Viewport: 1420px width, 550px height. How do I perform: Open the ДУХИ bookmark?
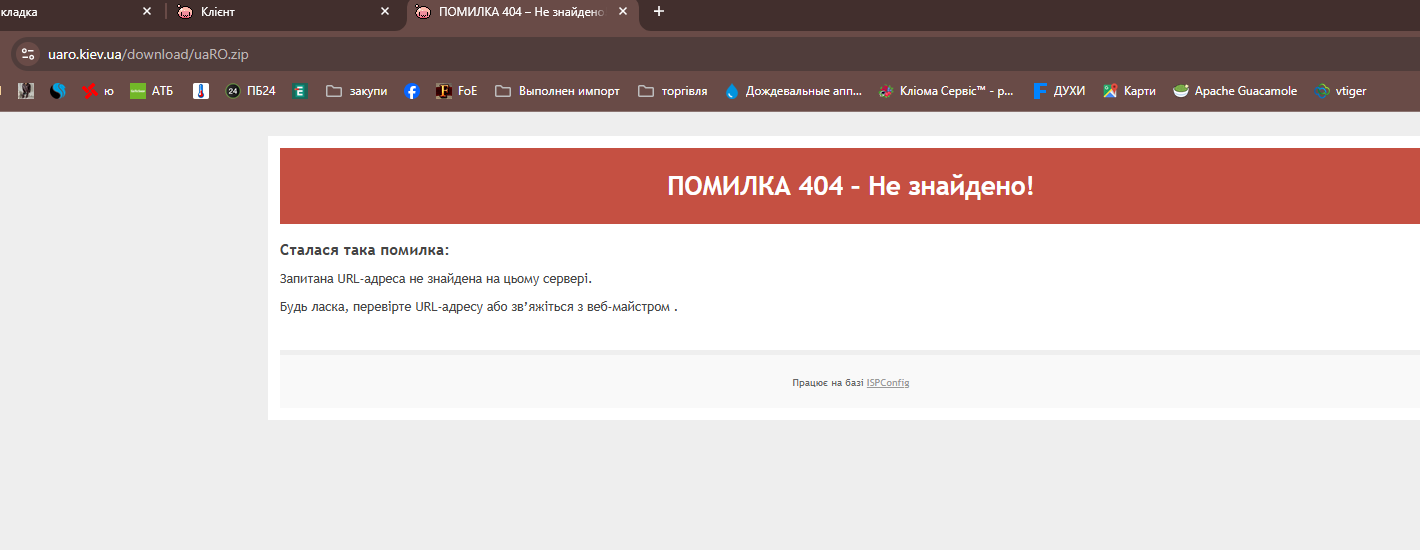pos(1059,91)
